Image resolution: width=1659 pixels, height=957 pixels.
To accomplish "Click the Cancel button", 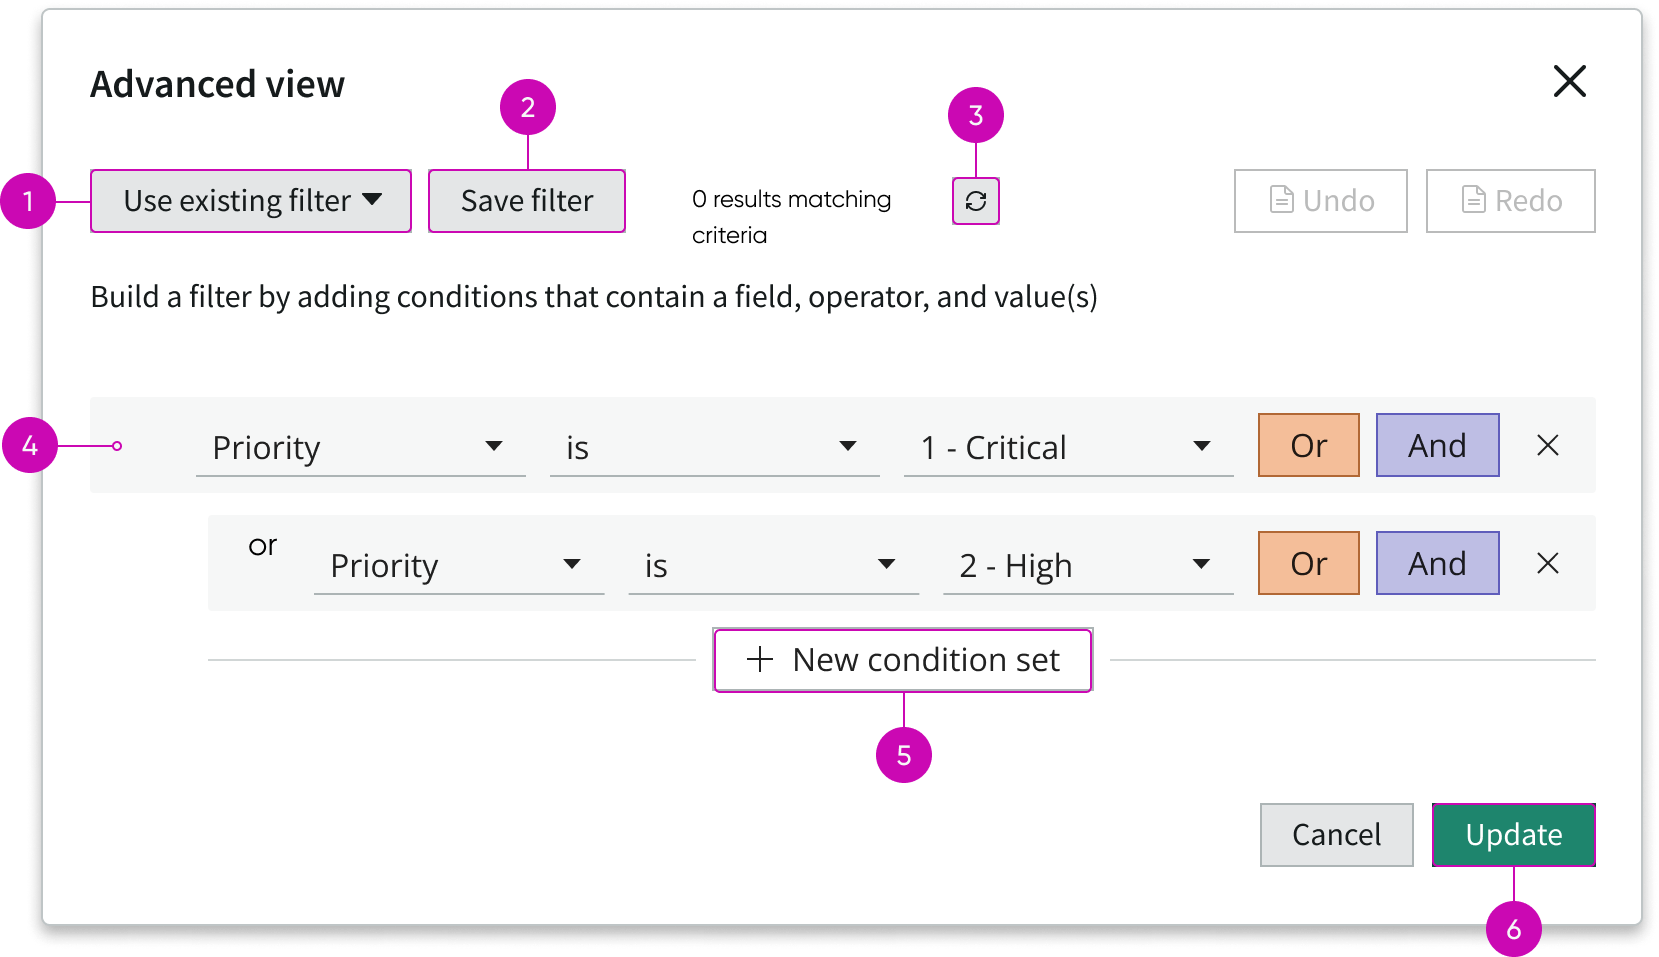I will coord(1336,835).
